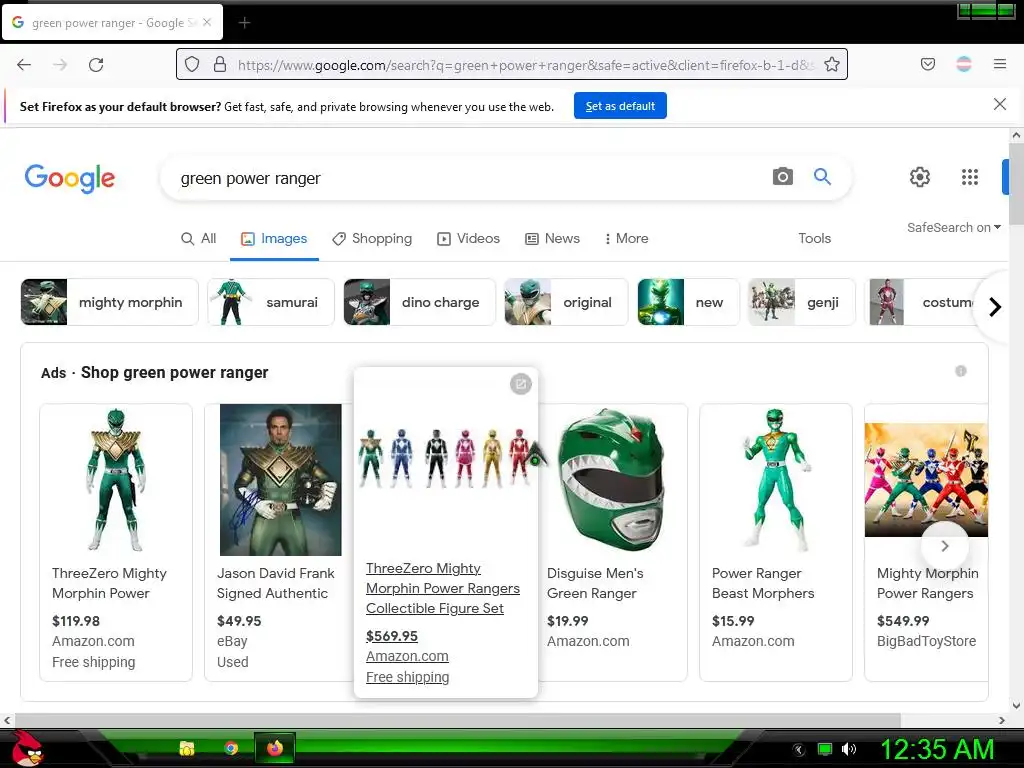Open the network monitor tray icon
The width and height of the screenshot is (1024, 768).
click(x=825, y=749)
